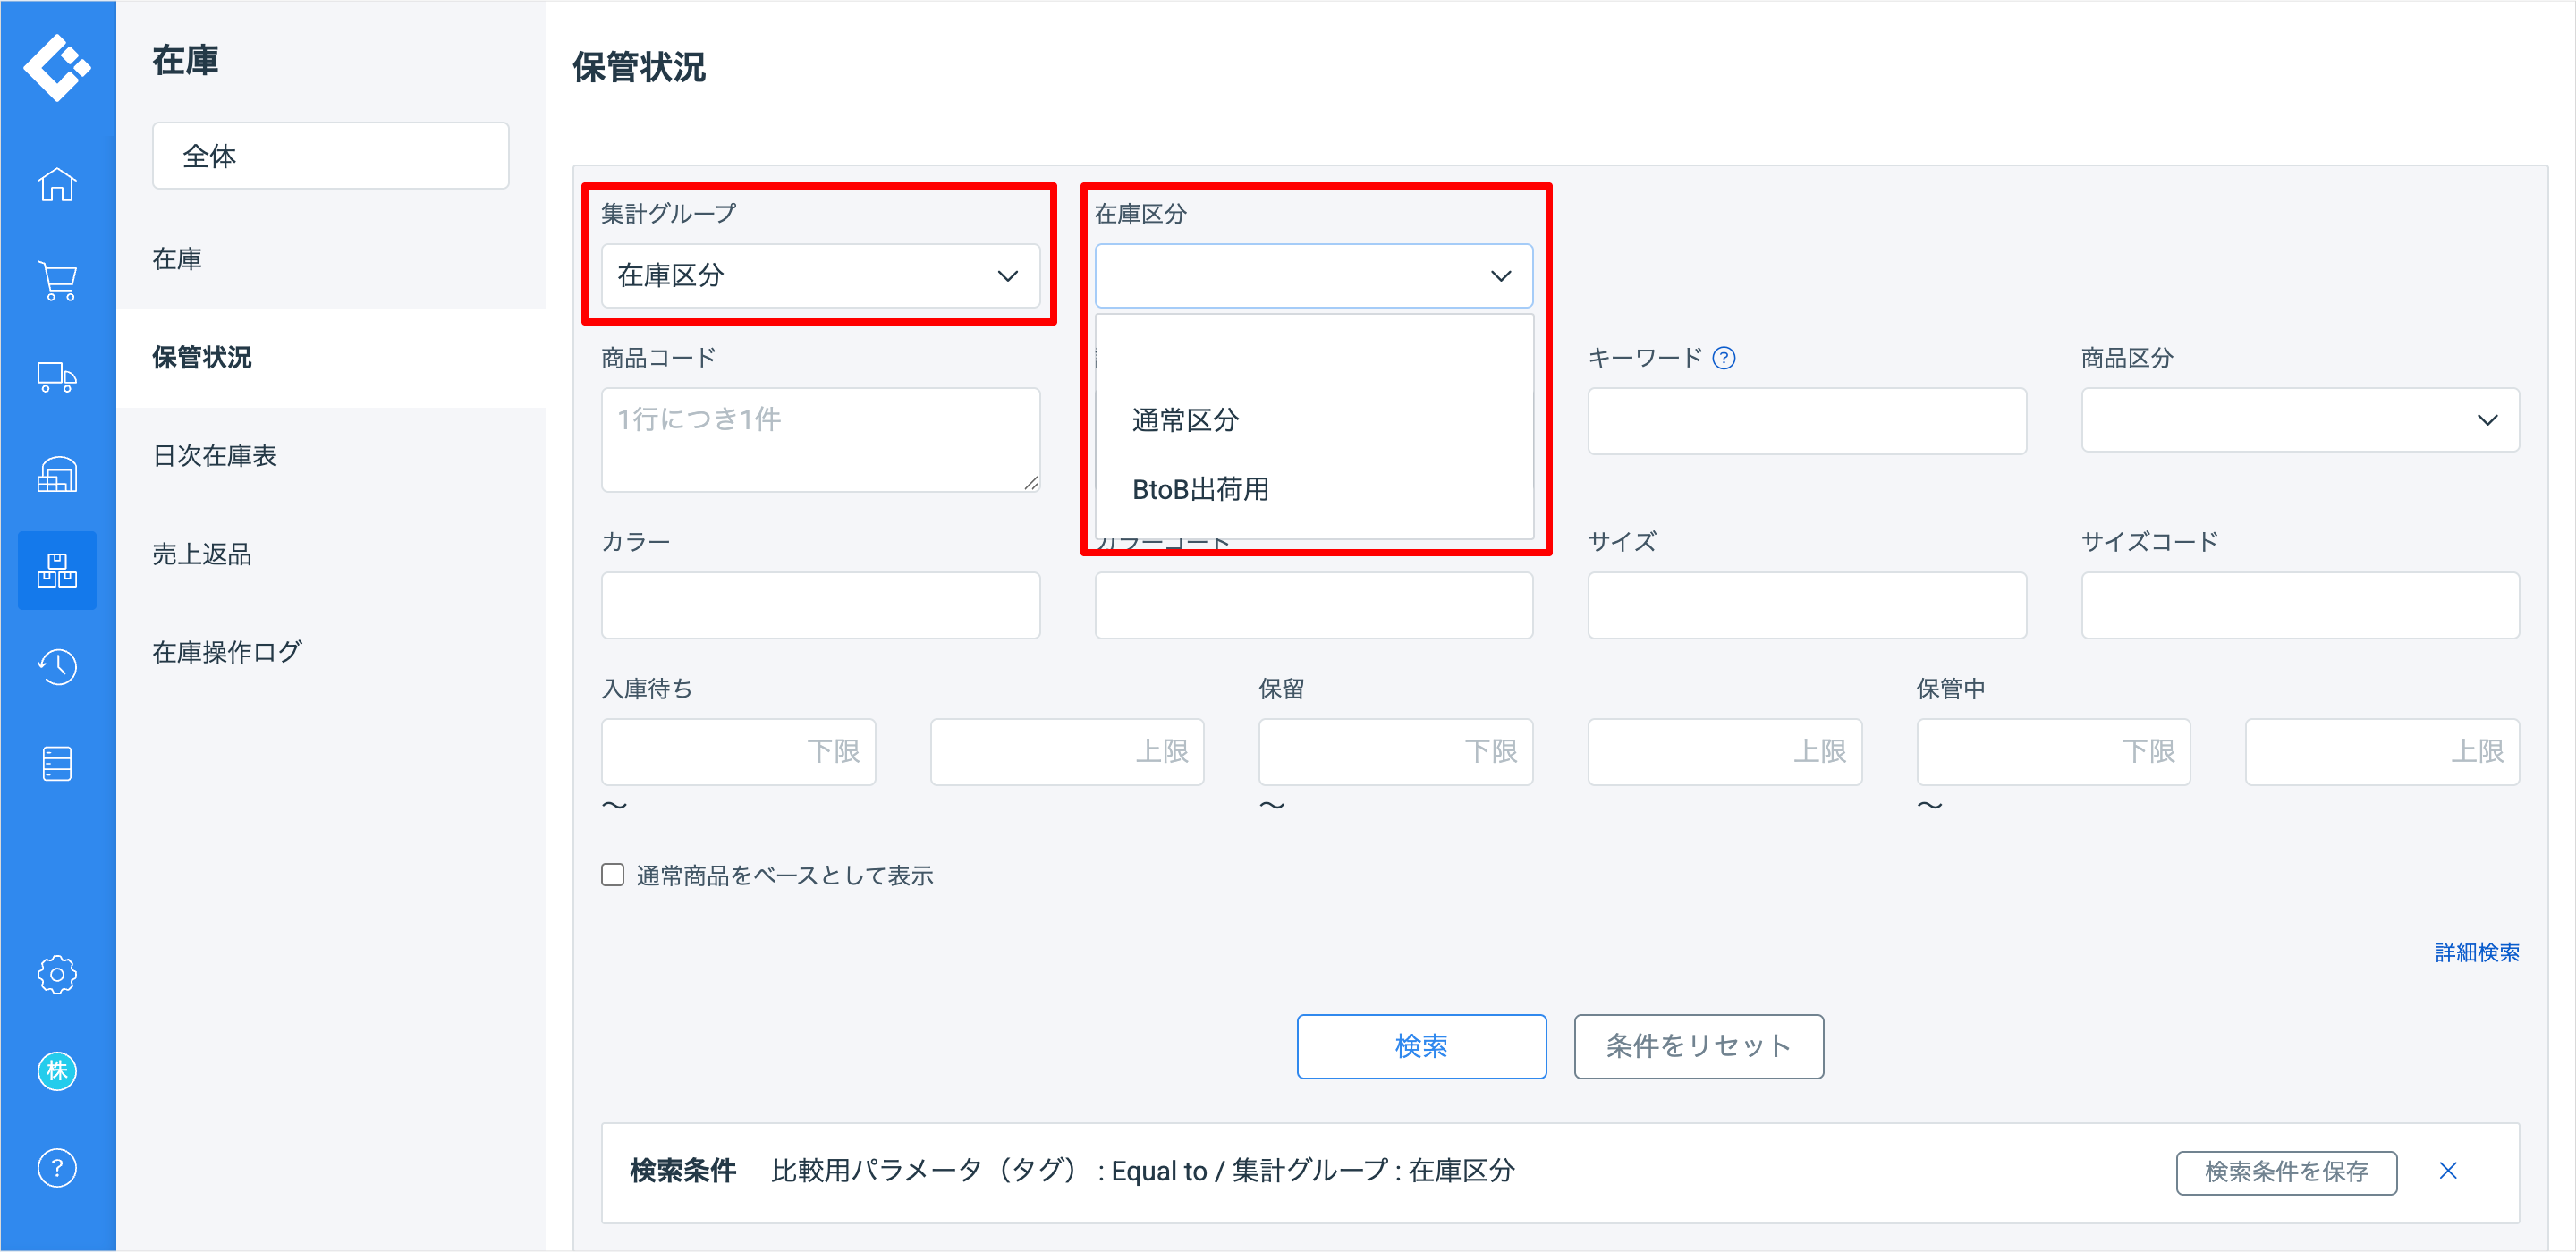Open the warehouse icon in sidebar

pos(57,474)
